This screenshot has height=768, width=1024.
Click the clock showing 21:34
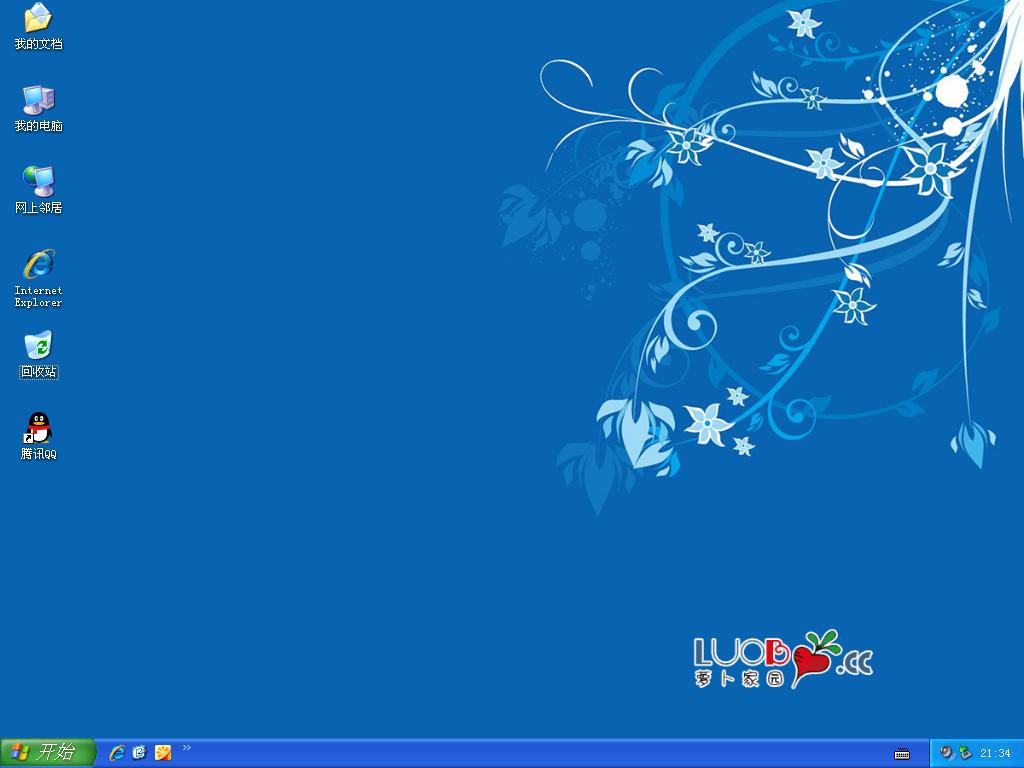tap(995, 752)
